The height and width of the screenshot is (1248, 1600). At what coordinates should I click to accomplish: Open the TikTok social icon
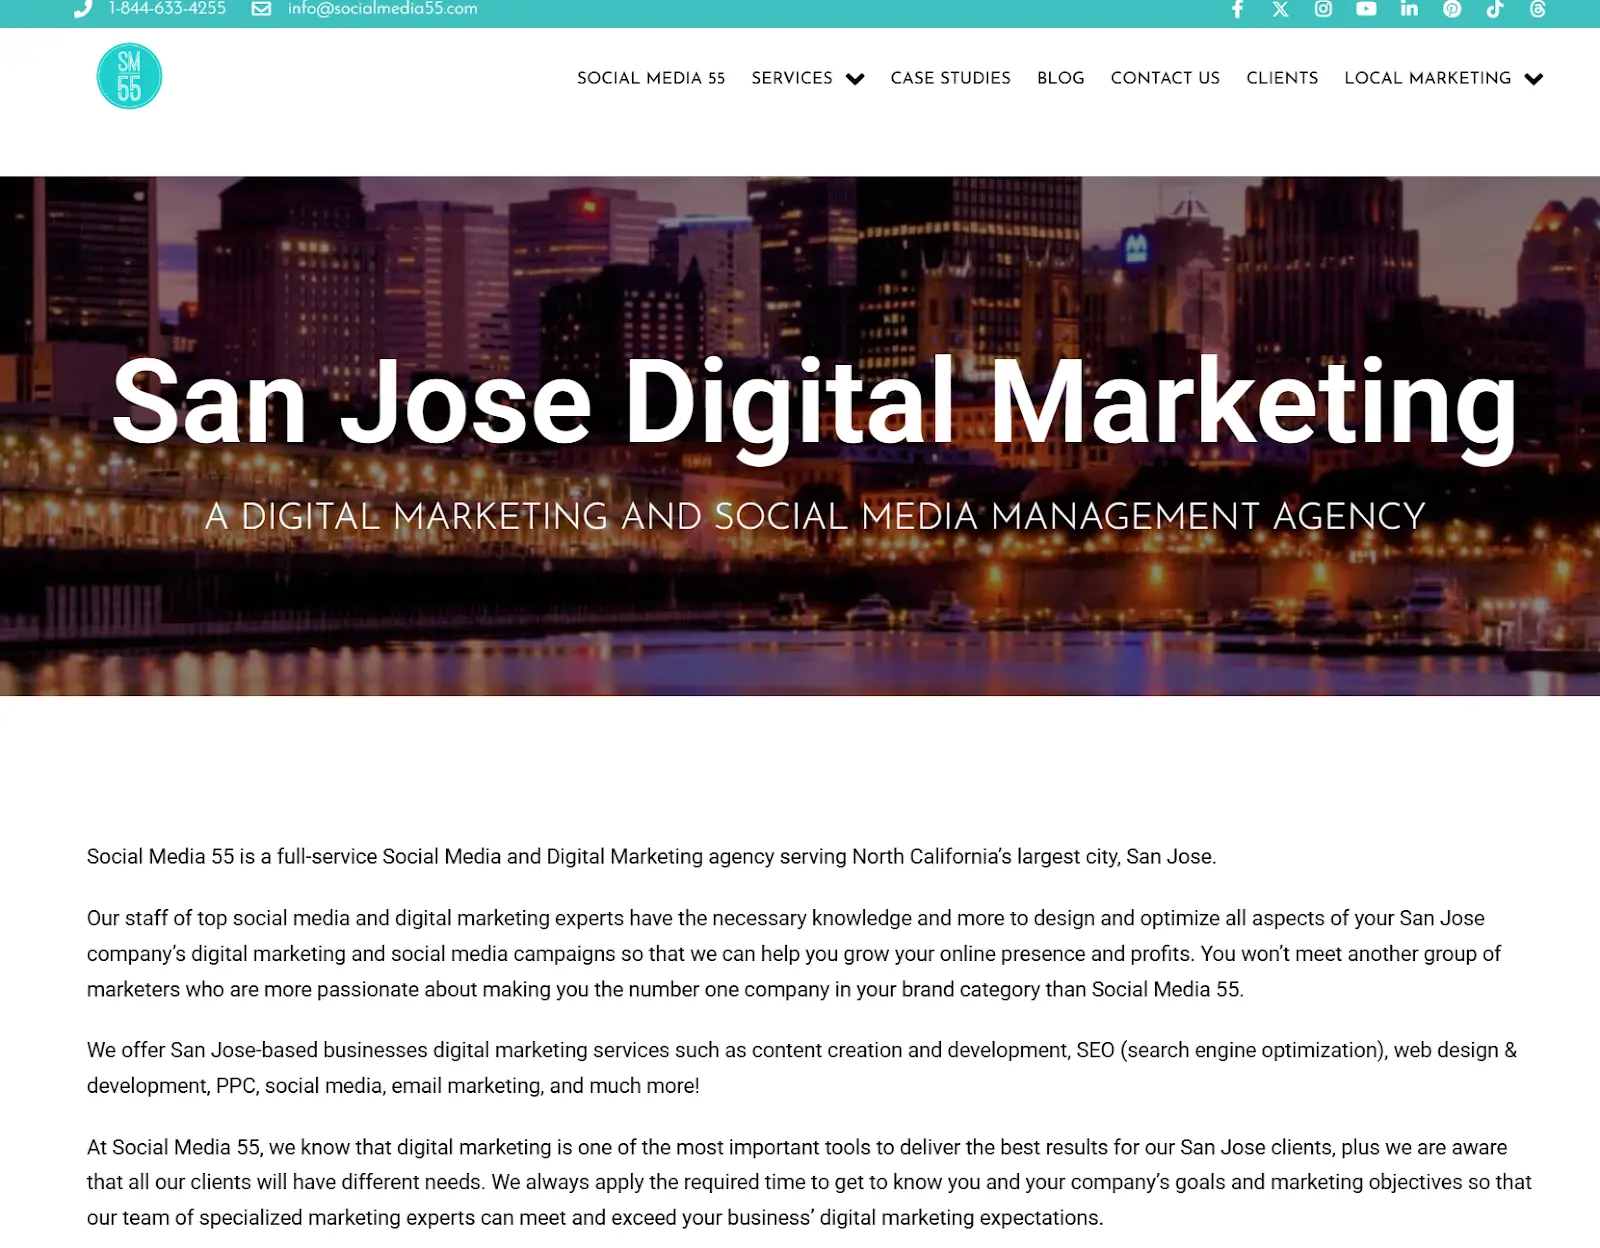click(x=1495, y=9)
